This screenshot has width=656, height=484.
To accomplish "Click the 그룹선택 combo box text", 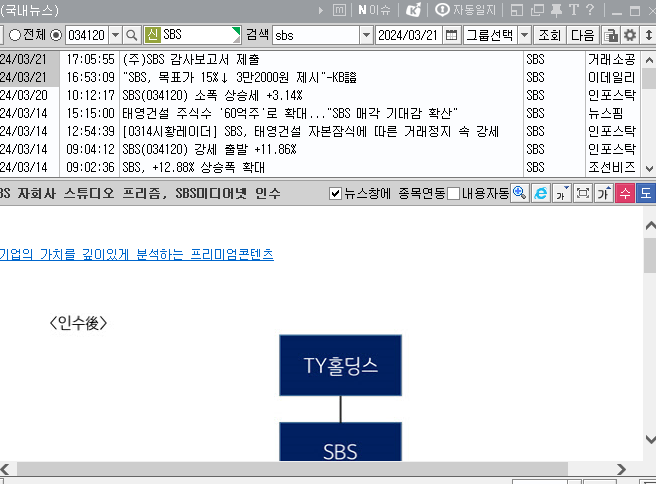I will pyautogui.click(x=490, y=35).
